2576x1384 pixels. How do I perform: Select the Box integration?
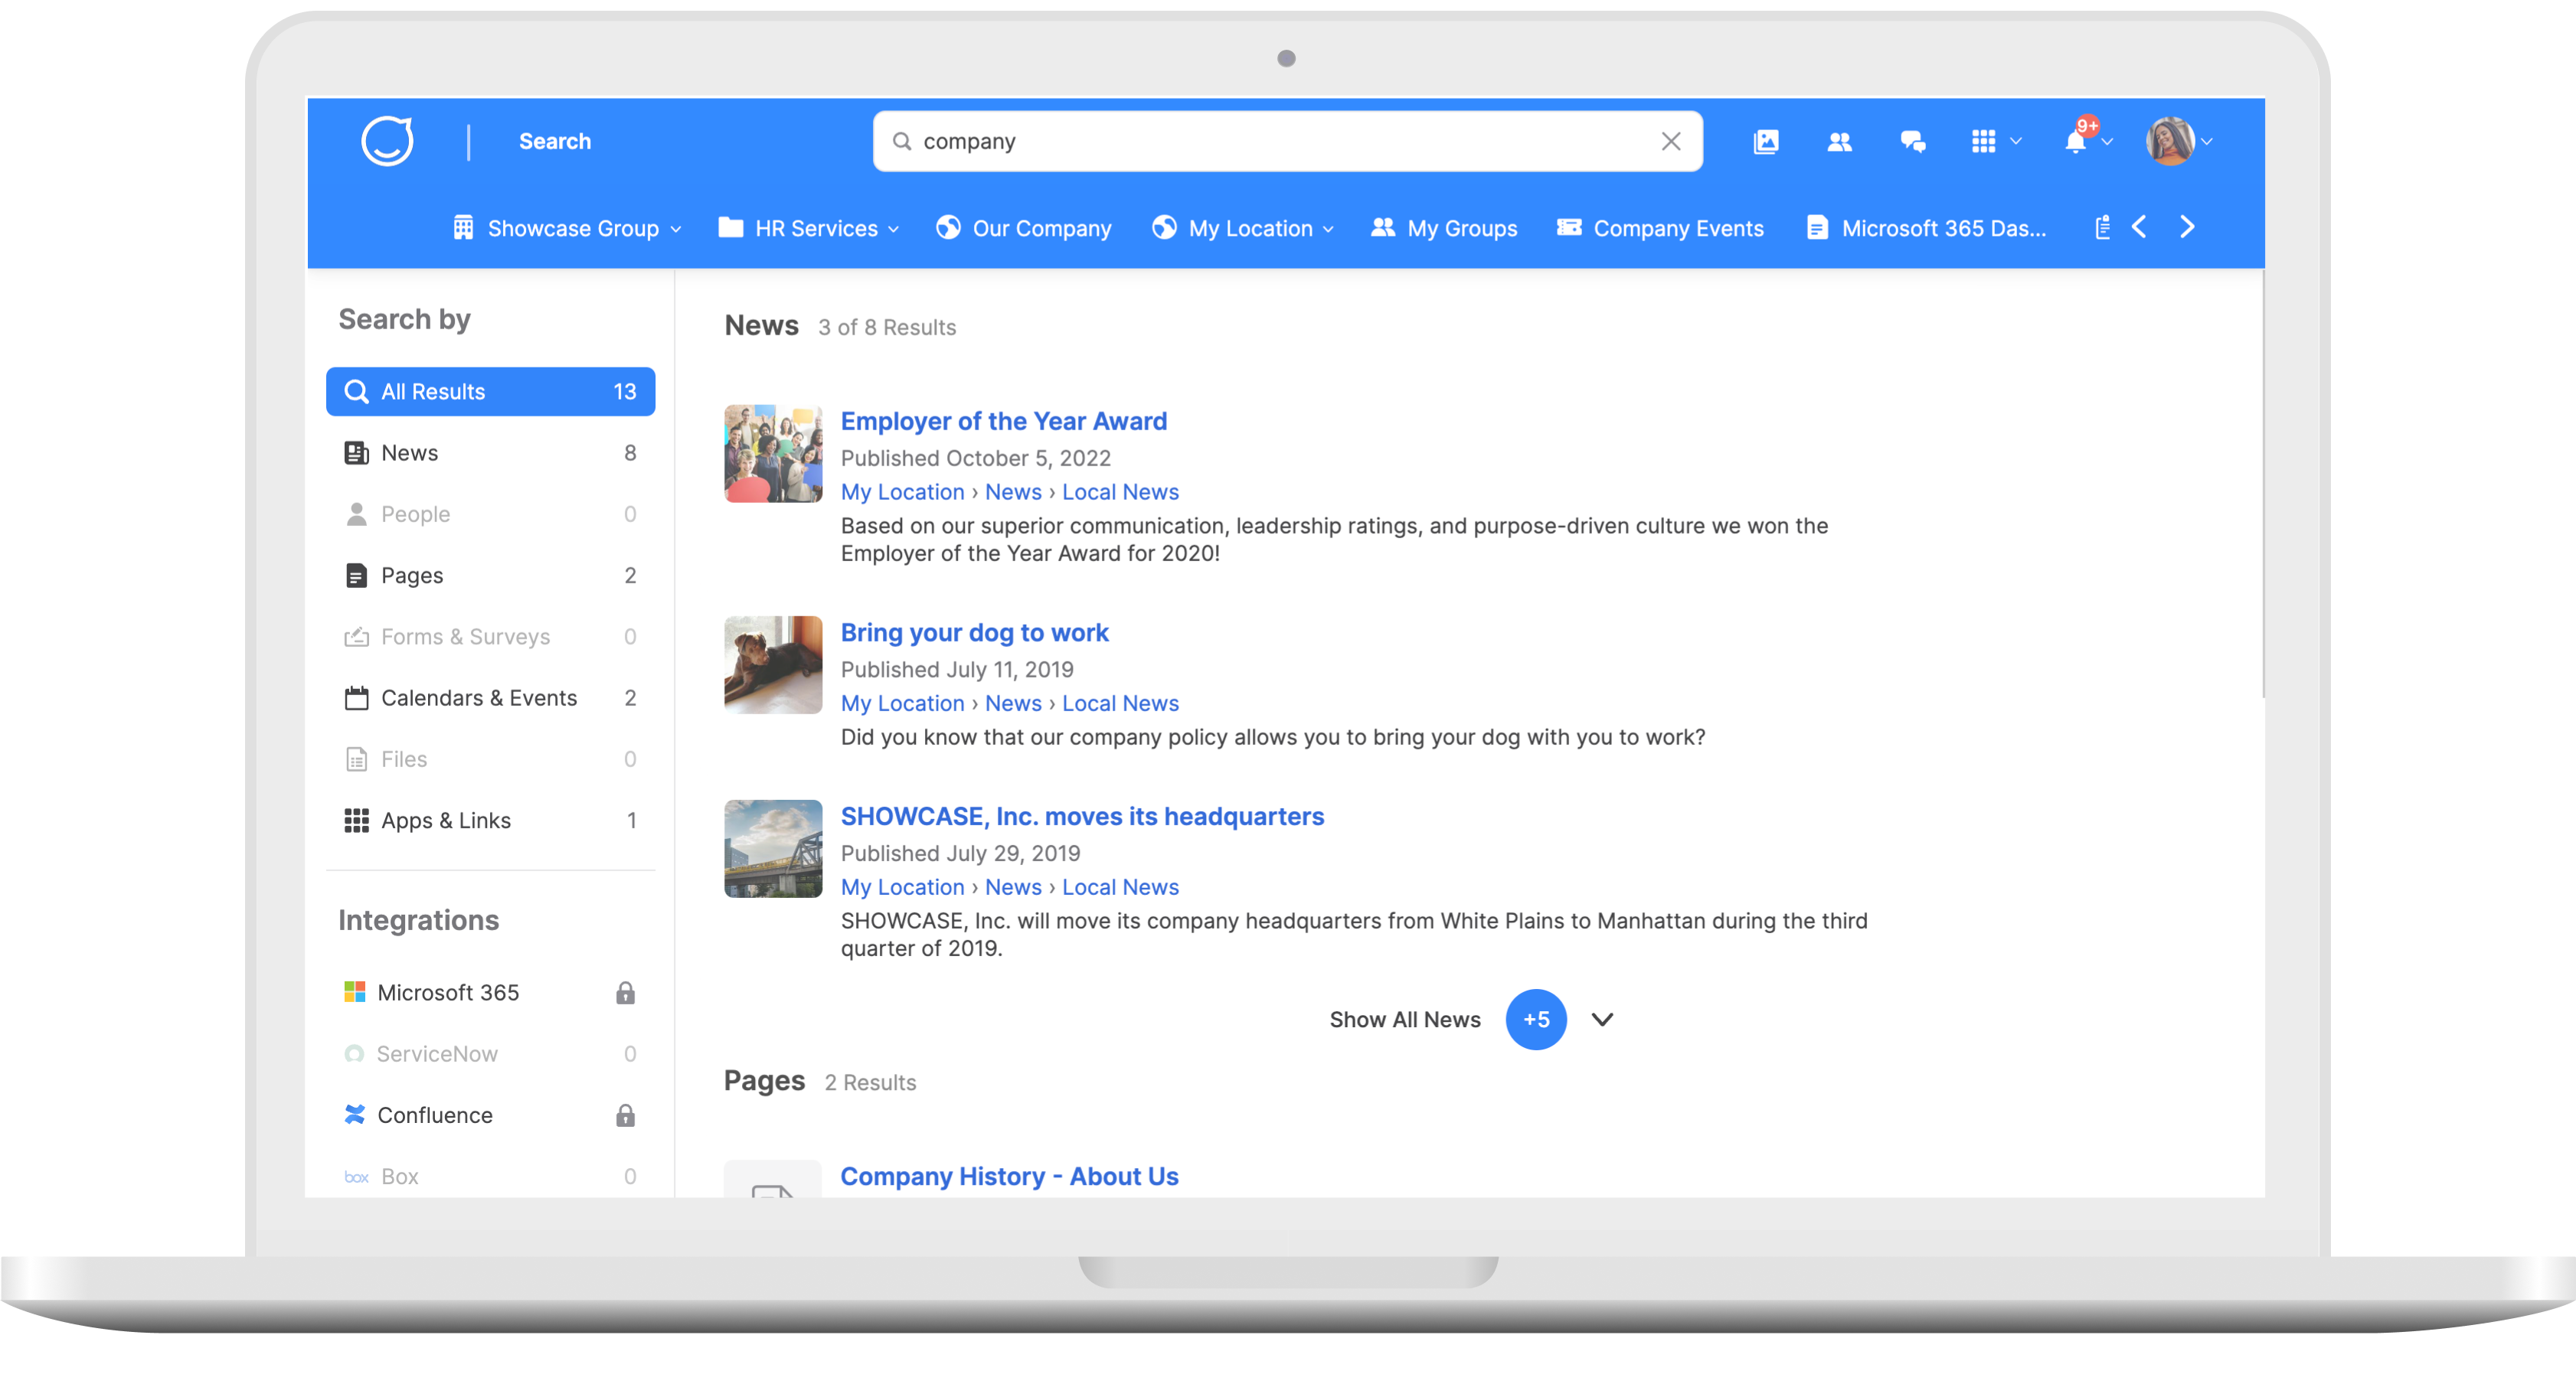pos(490,1176)
